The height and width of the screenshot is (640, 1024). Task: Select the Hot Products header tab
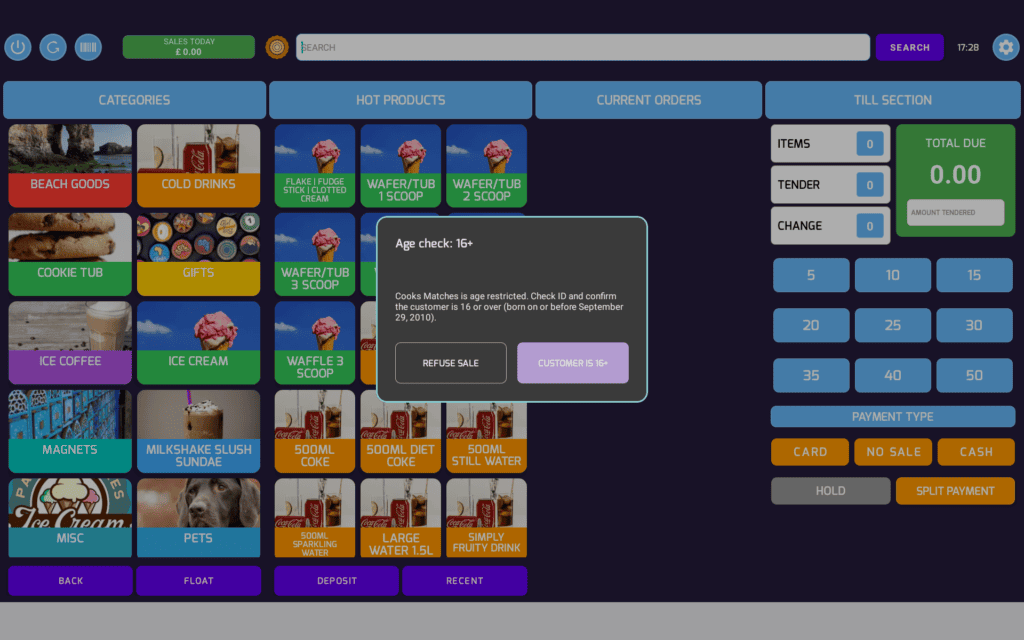[x=400, y=100]
